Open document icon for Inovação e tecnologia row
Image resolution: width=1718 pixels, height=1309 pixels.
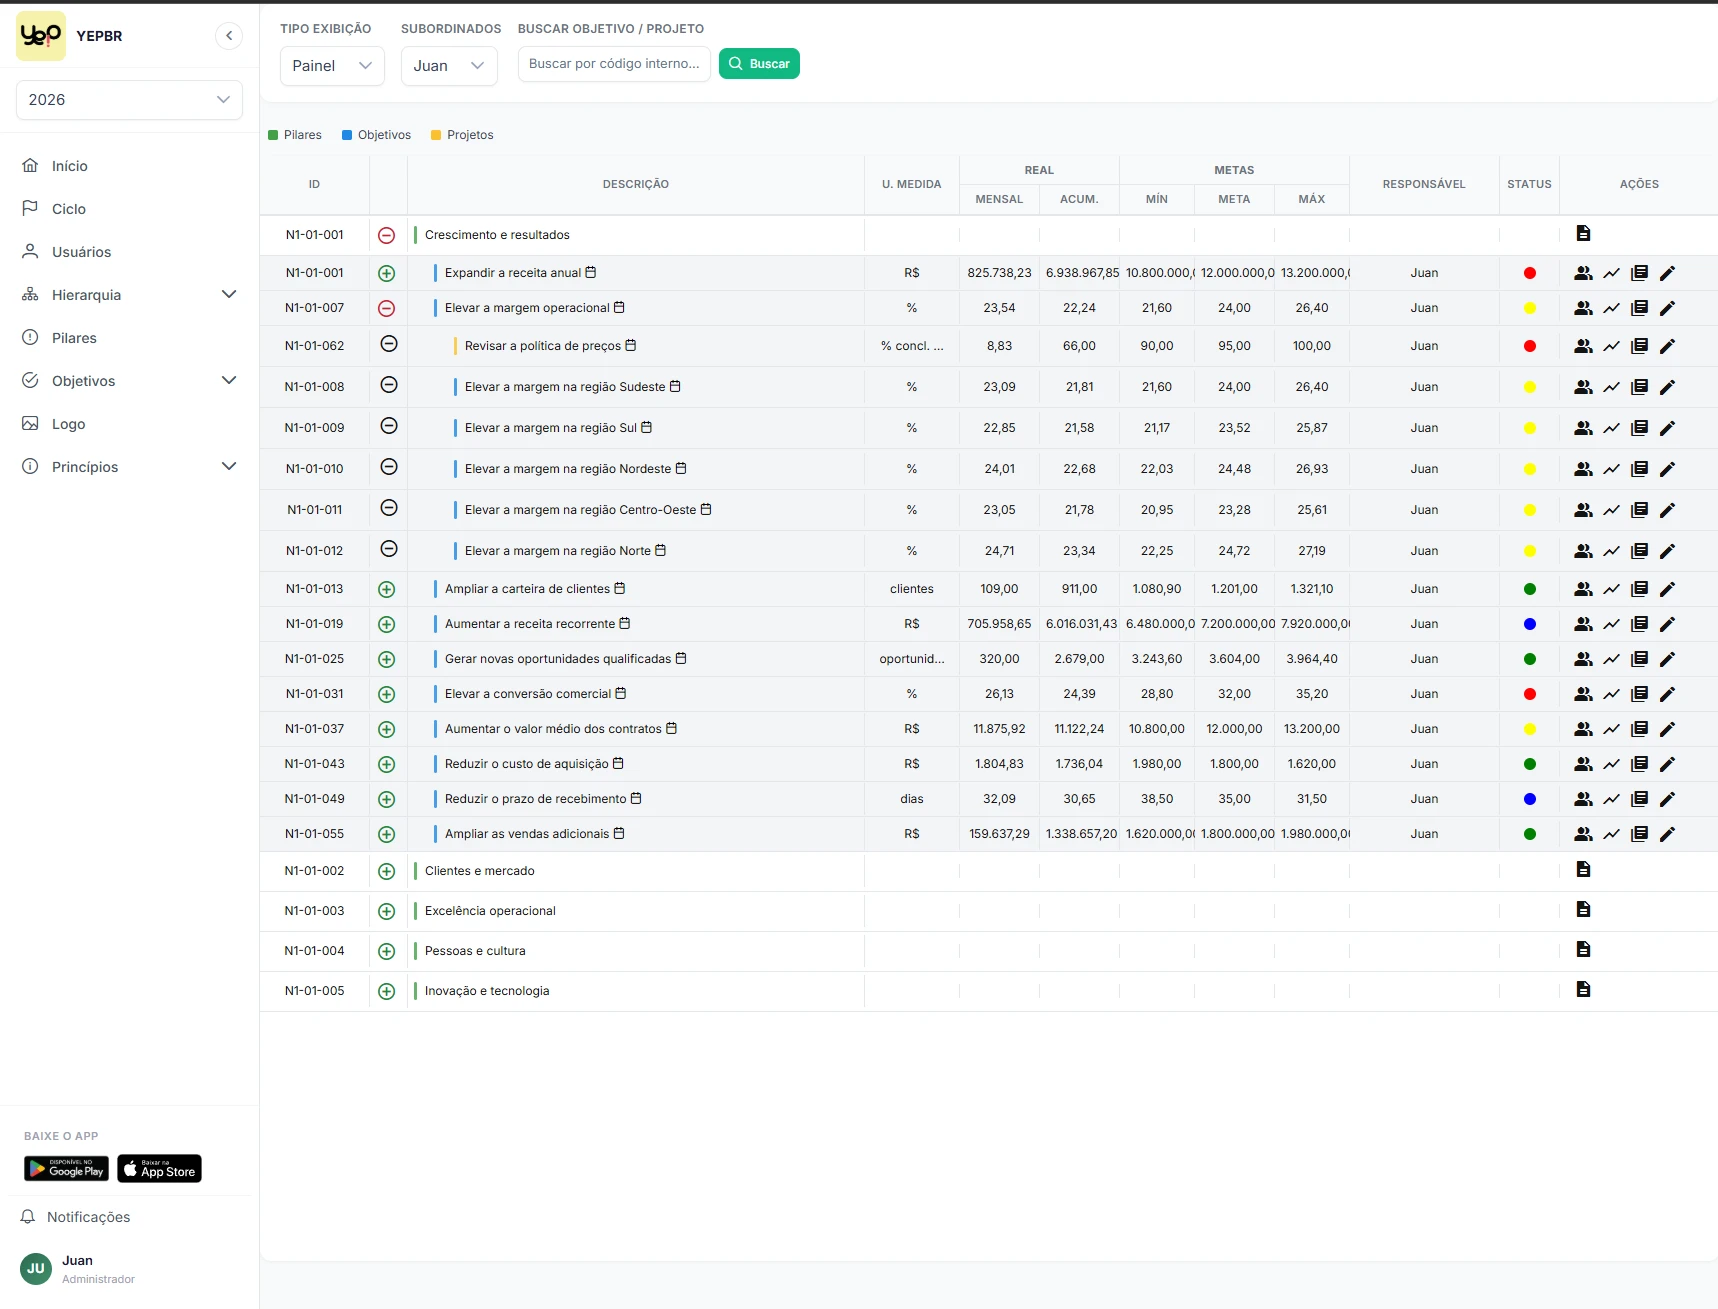[x=1583, y=989]
